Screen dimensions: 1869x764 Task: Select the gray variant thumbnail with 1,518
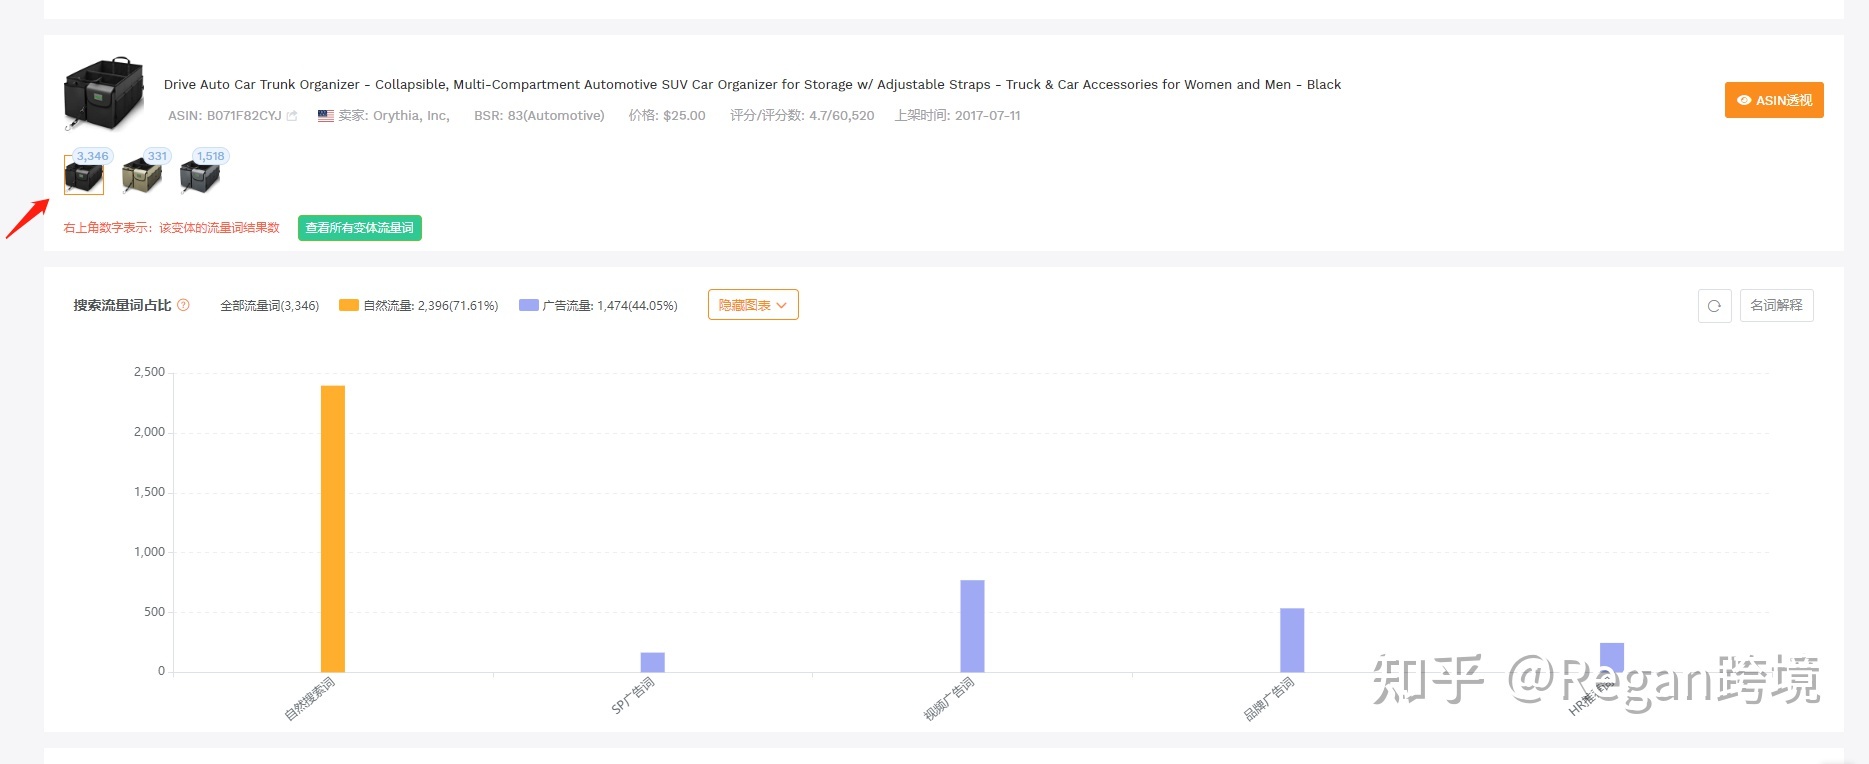click(x=199, y=177)
